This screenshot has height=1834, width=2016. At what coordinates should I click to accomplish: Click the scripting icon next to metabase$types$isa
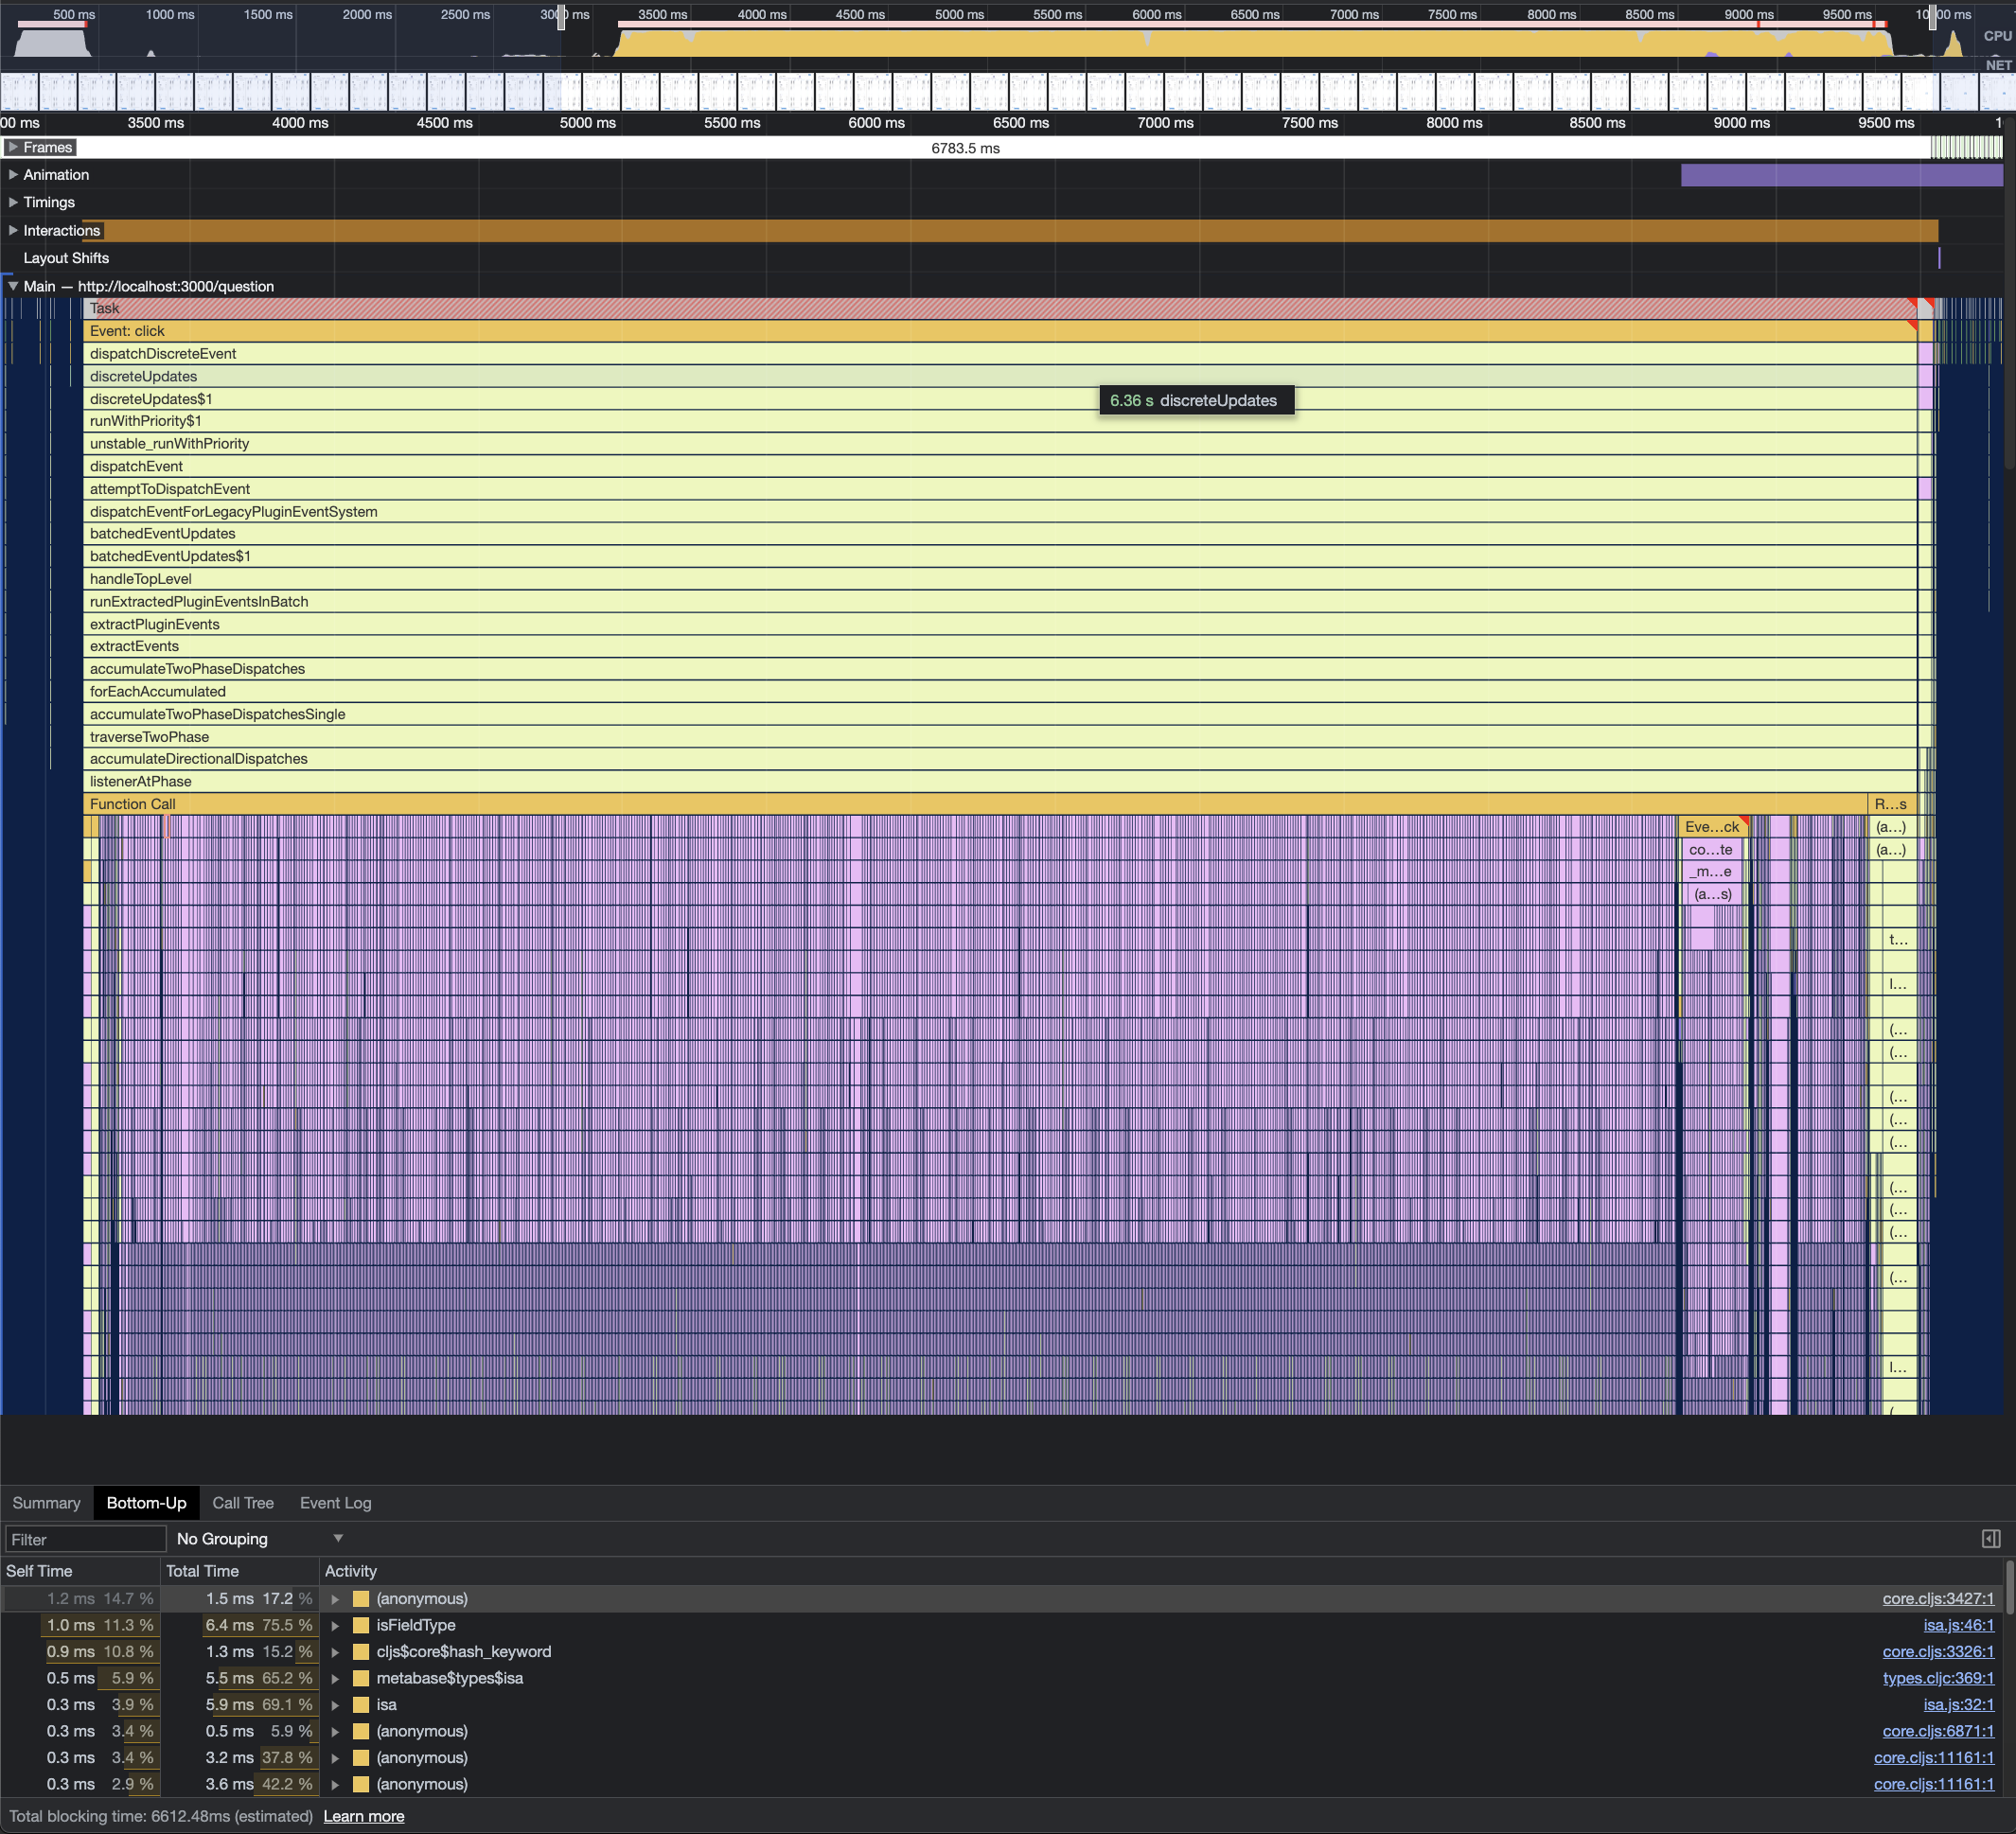[x=360, y=1678]
